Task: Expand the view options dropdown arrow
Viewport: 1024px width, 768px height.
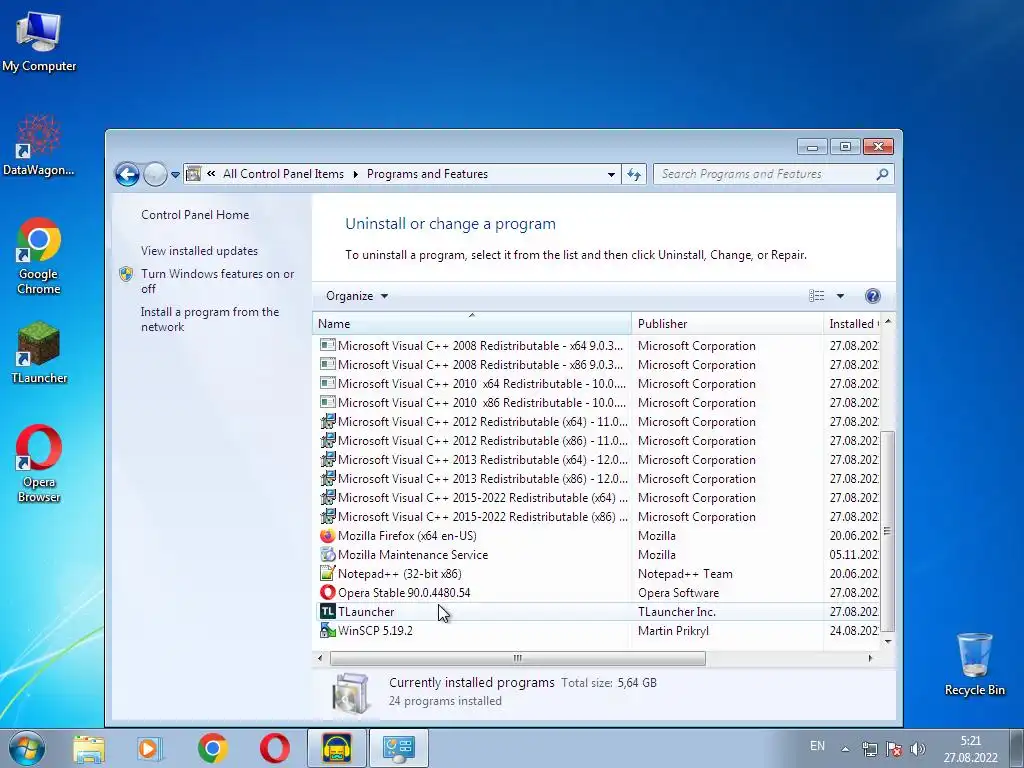Action: [x=840, y=296]
